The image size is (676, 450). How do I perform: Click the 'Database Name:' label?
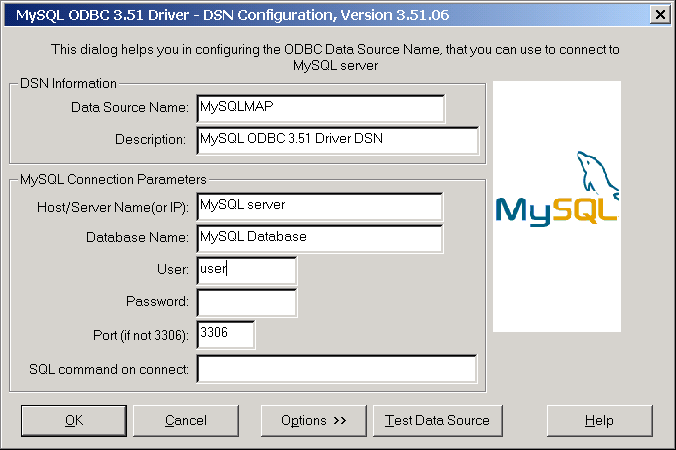click(x=137, y=238)
